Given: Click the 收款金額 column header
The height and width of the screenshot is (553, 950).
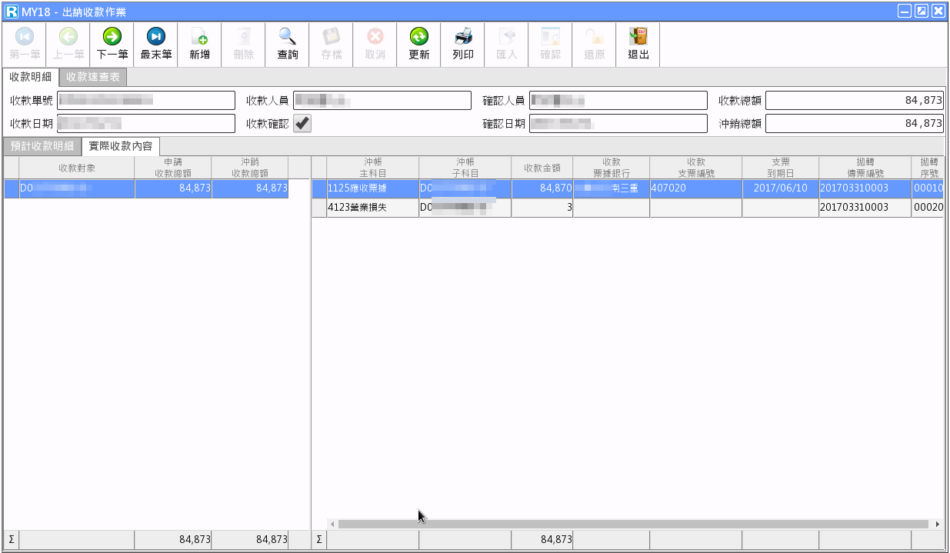Looking at the screenshot, I should [x=542, y=168].
